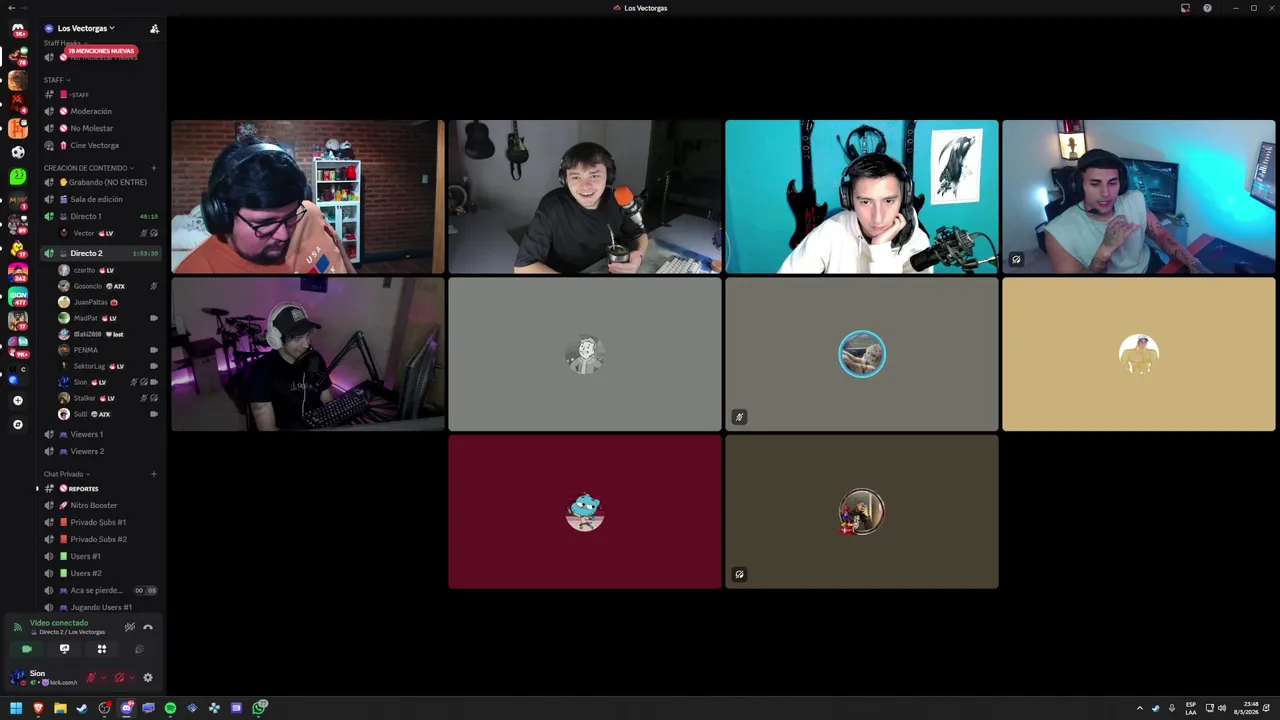The image size is (1280, 720).
Task: Jump to 78 MENCIONES NUEVAS
Action: (x=101, y=51)
